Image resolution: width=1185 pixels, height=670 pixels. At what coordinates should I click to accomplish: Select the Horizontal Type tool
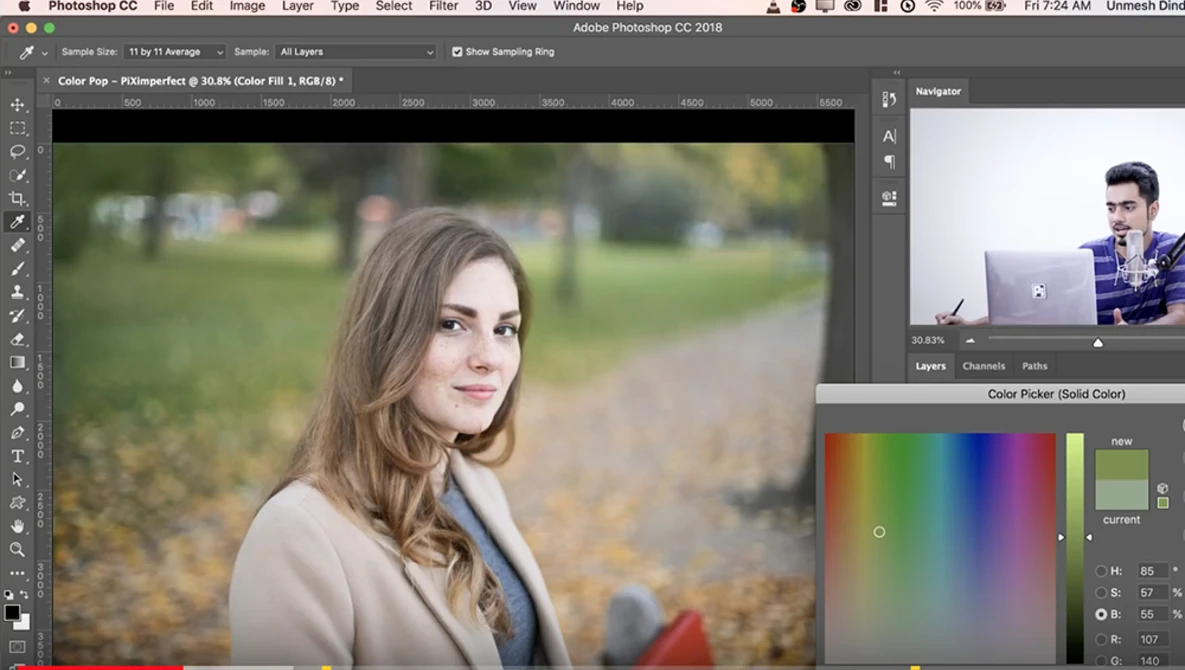click(17, 456)
